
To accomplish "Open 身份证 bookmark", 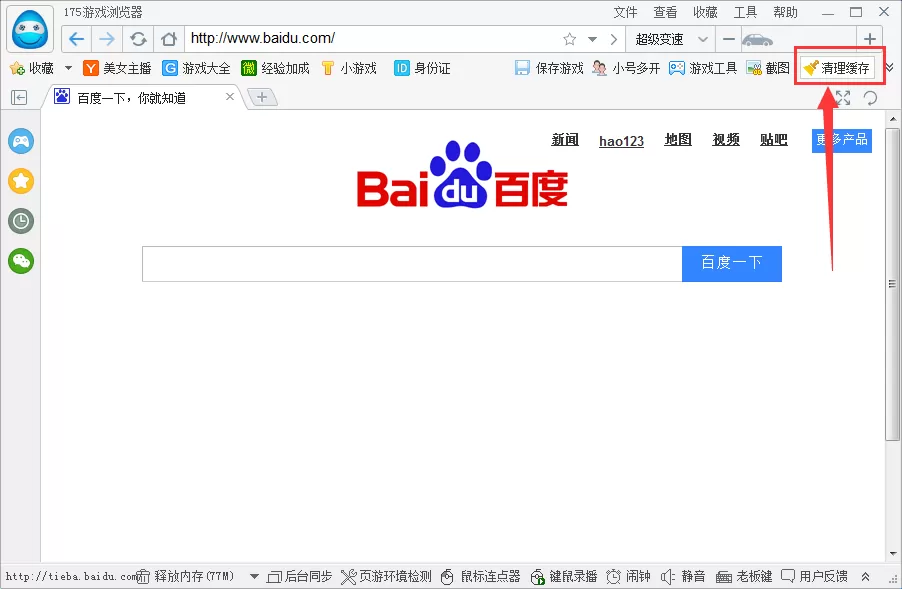I will (422, 68).
